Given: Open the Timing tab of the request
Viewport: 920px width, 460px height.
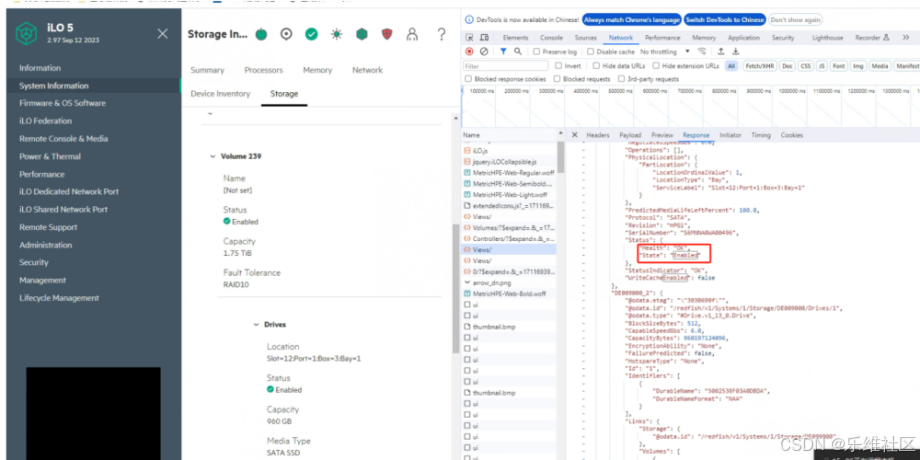Looking at the screenshot, I should click(760, 135).
